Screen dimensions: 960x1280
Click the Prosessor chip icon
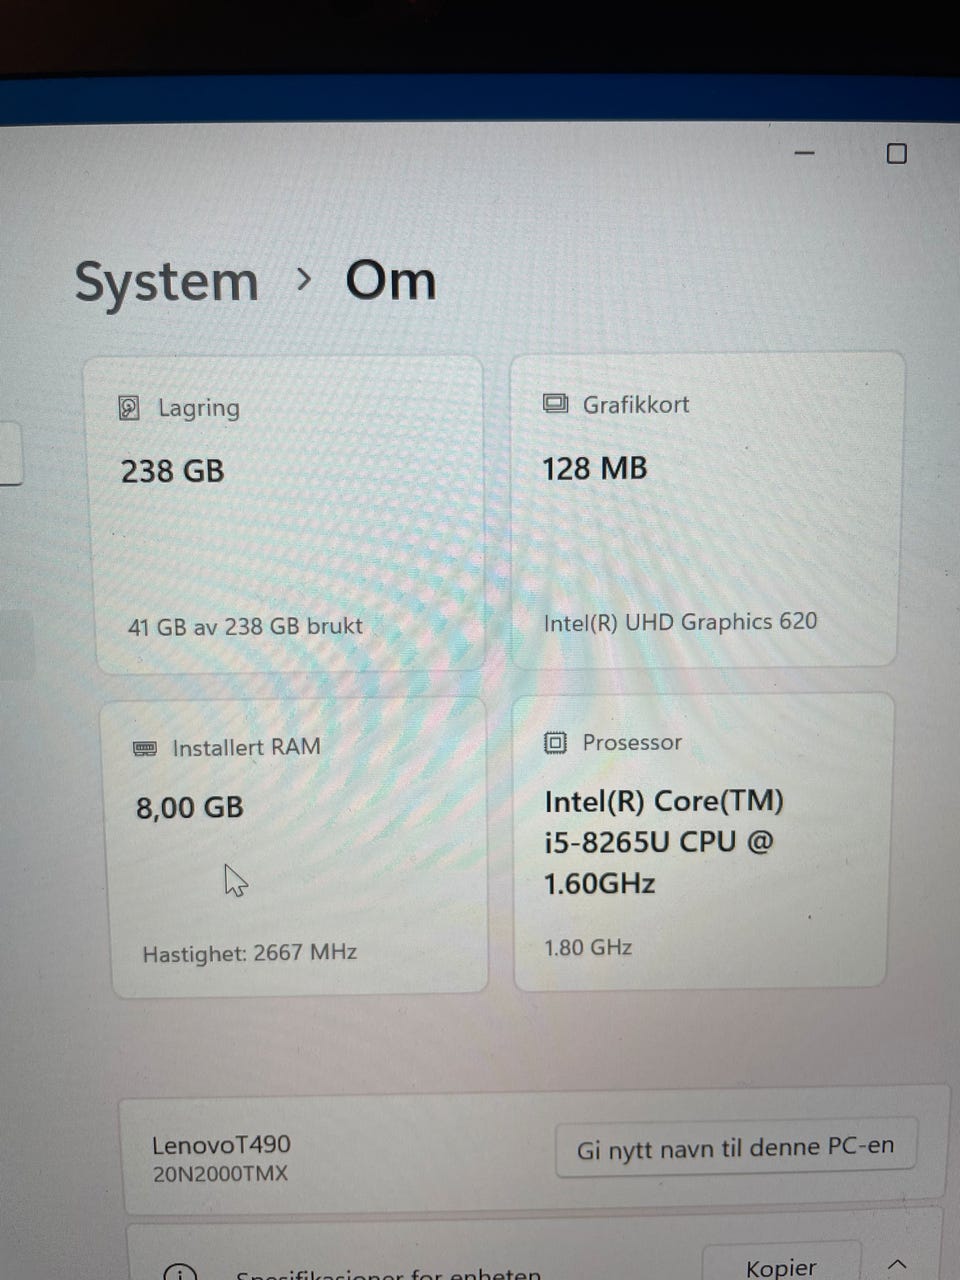[x=555, y=743]
